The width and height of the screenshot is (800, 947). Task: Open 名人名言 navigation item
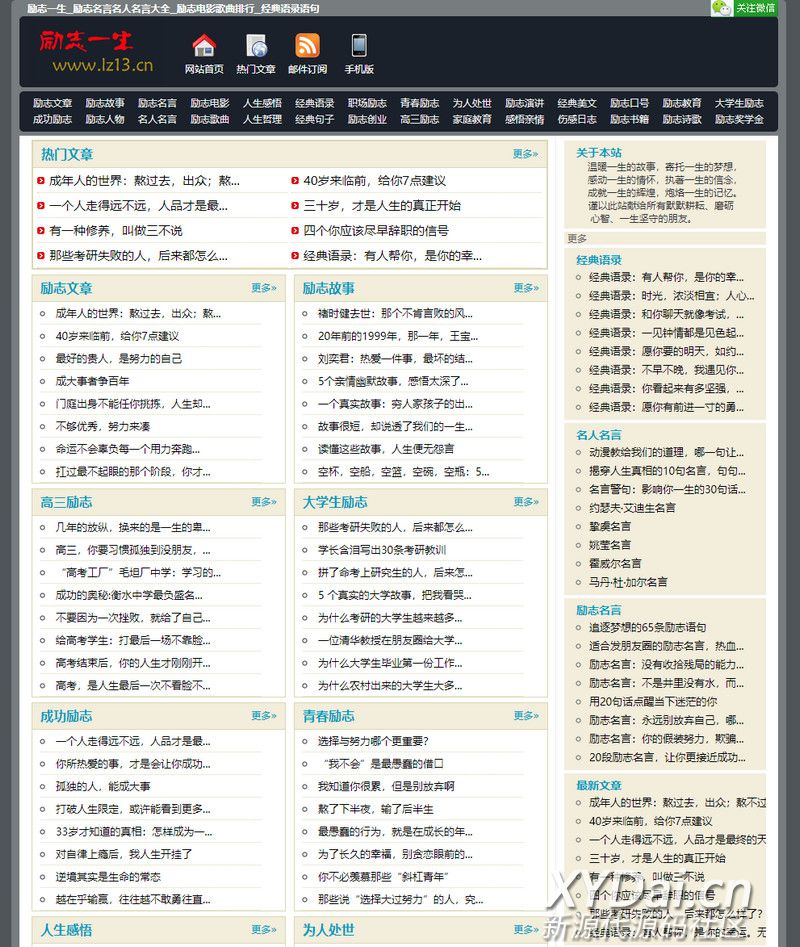[158, 120]
